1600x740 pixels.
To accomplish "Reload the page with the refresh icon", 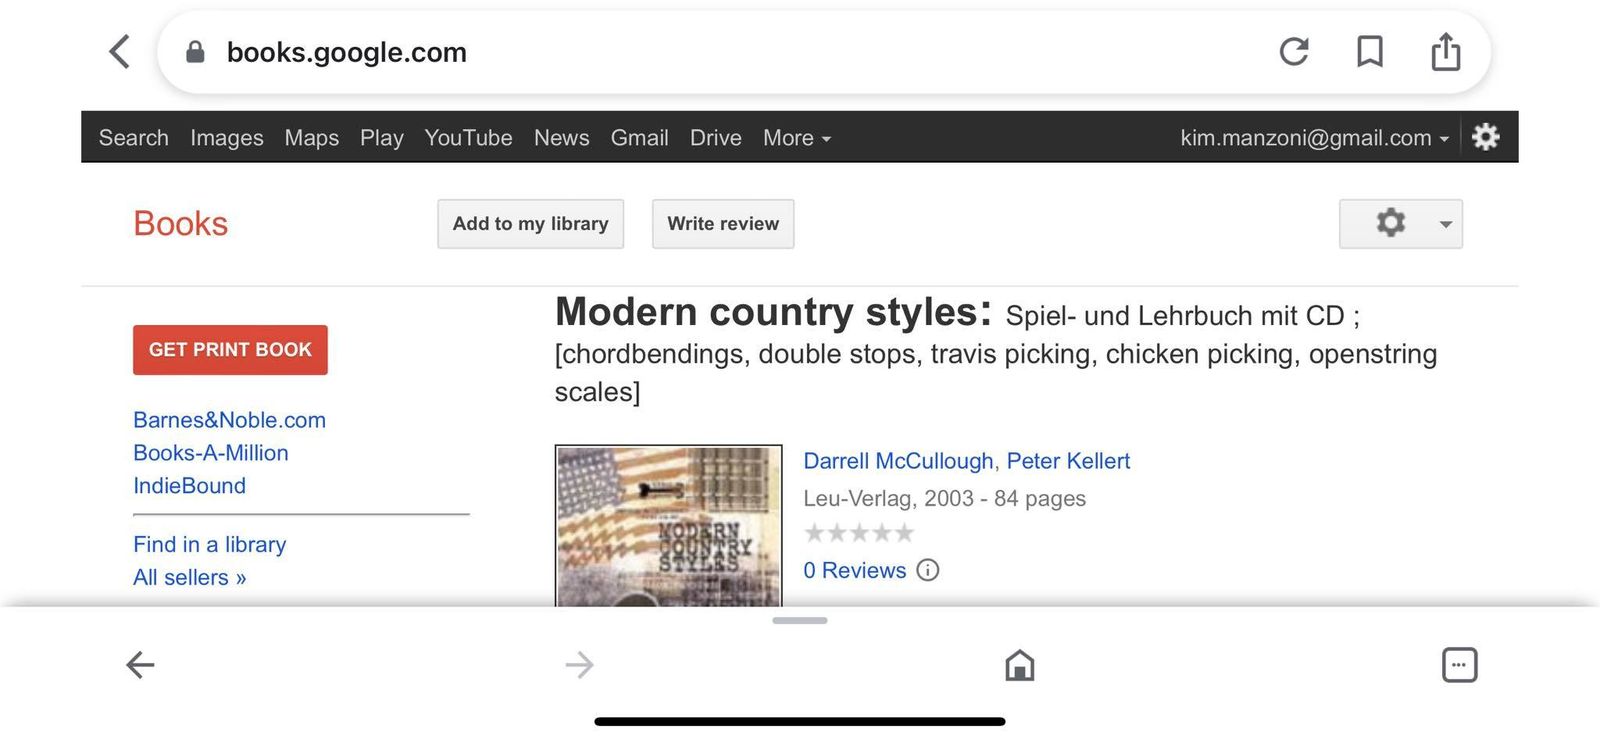I will pyautogui.click(x=1294, y=52).
